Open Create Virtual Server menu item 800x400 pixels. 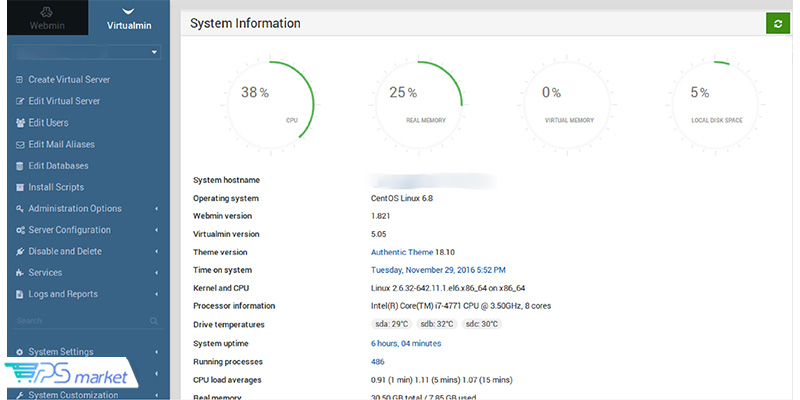(69, 80)
